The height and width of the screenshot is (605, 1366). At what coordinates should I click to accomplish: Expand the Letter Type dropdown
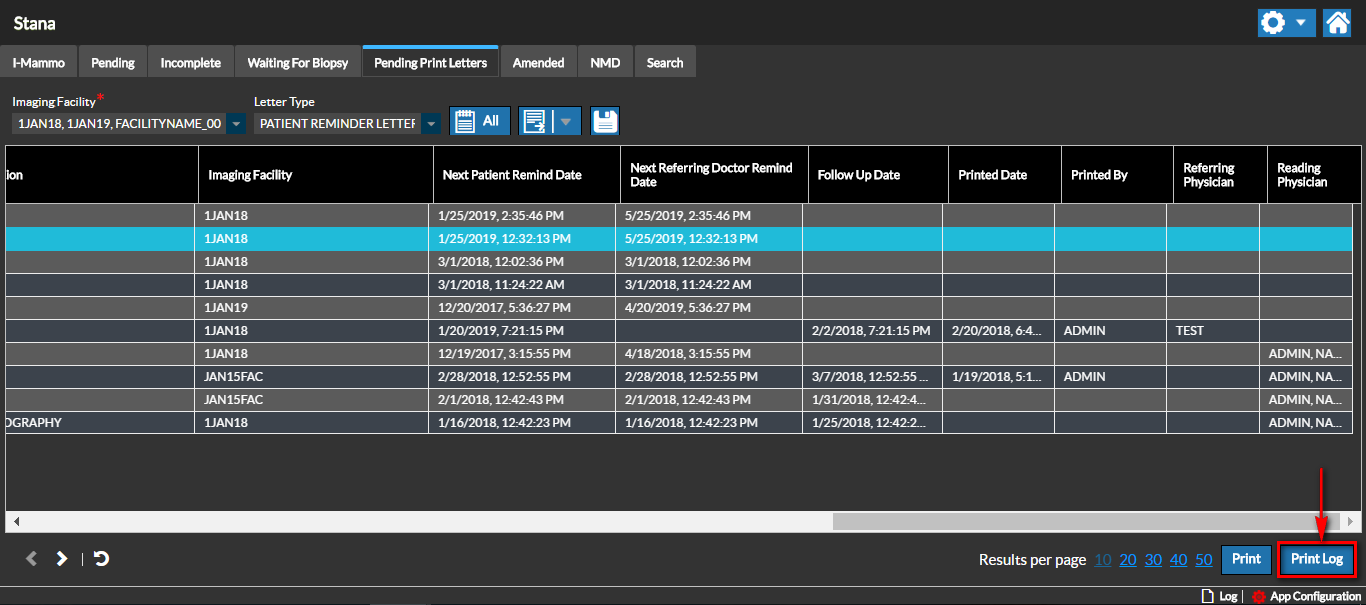[x=431, y=124]
